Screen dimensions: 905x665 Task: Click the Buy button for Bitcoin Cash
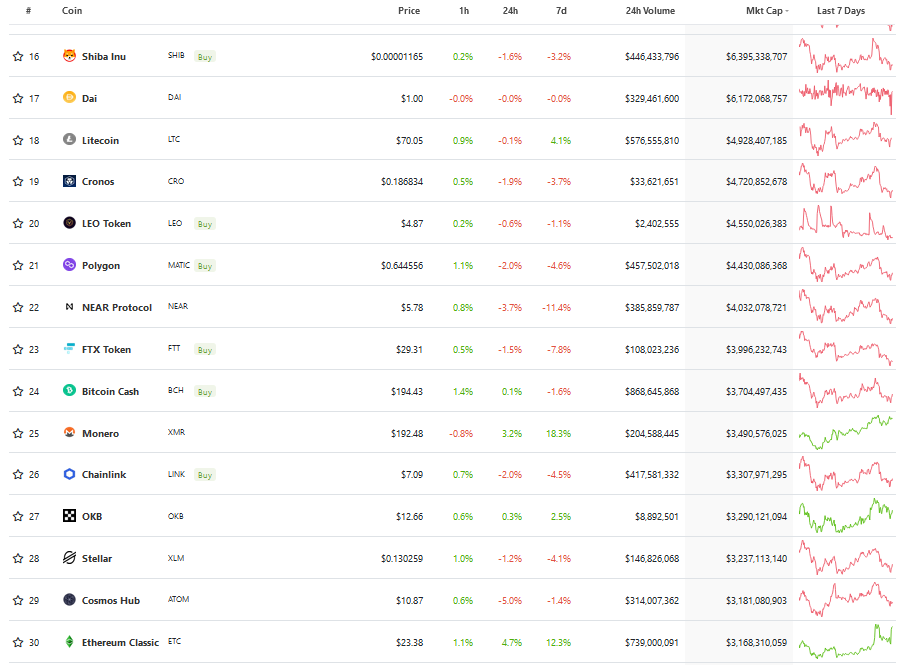tap(205, 391)
